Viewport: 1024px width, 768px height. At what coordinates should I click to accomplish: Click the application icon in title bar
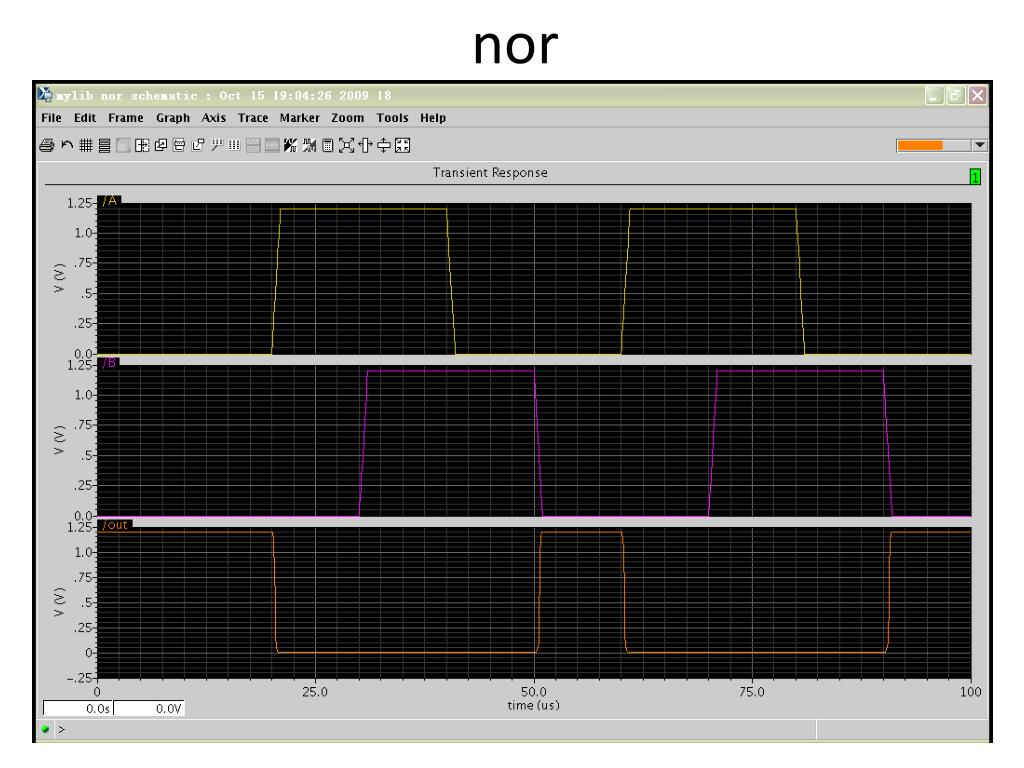point(44,95)
